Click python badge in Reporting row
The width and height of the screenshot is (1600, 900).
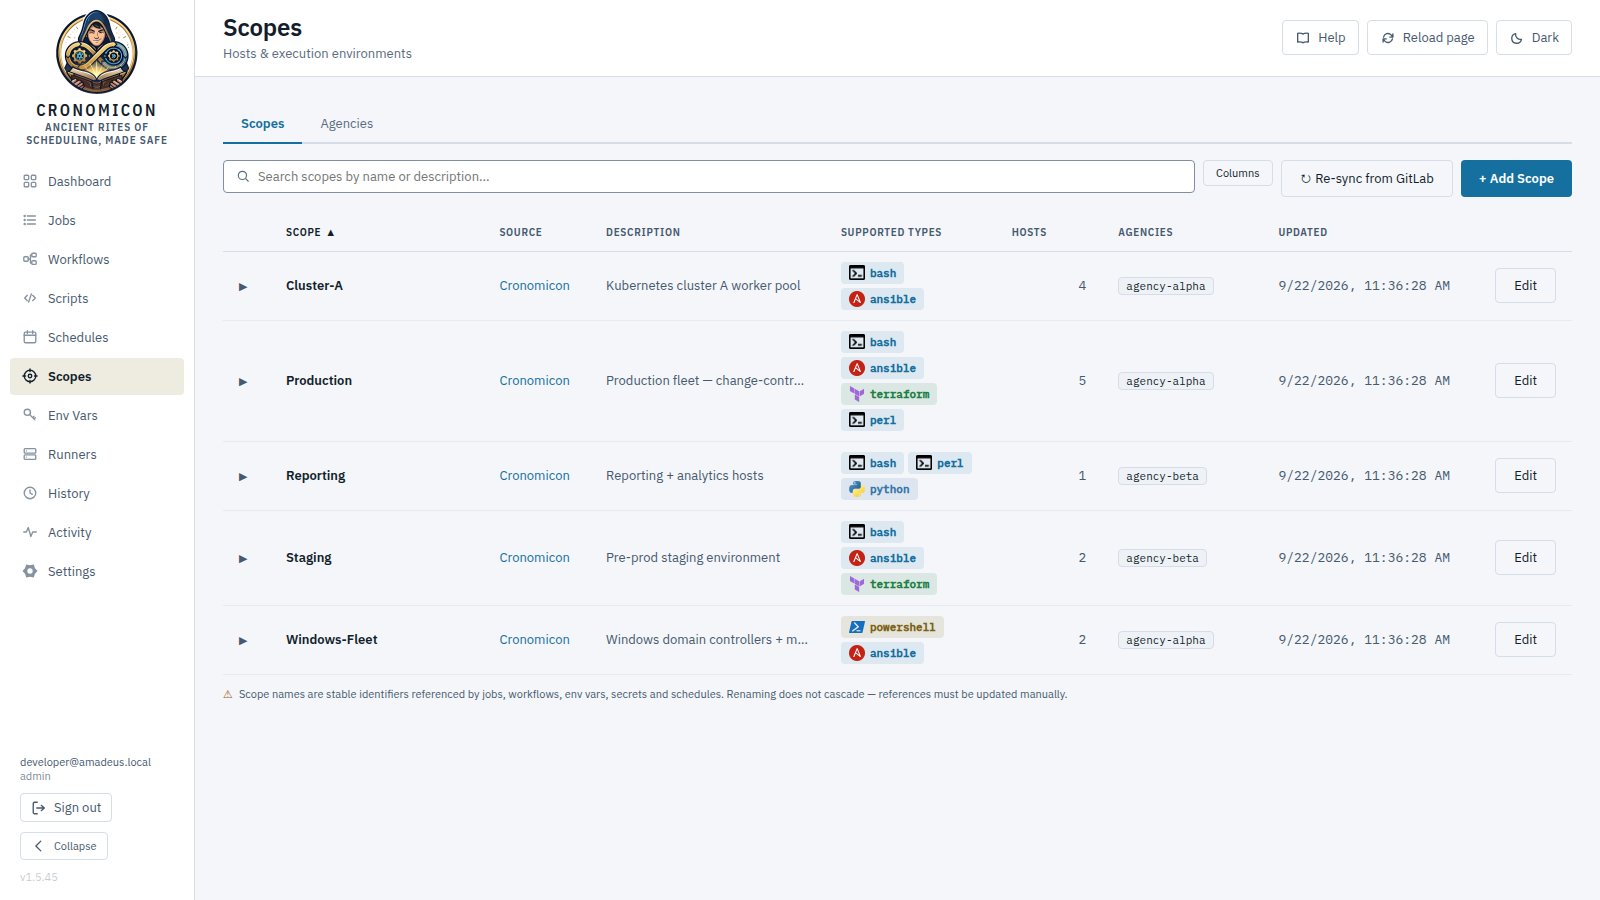879,489
